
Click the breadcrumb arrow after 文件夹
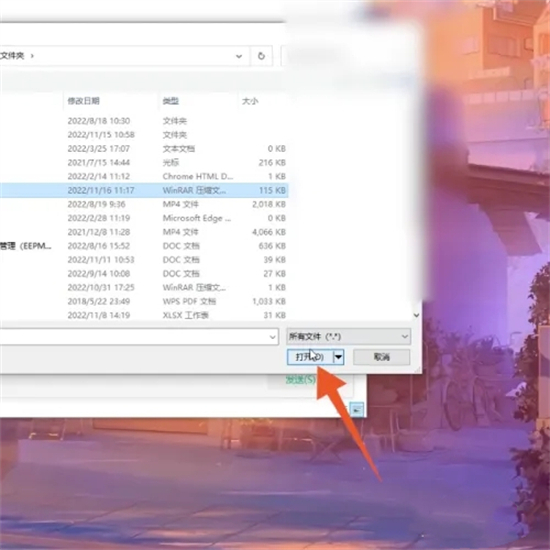pyautogui.click(x=32, y=56)
